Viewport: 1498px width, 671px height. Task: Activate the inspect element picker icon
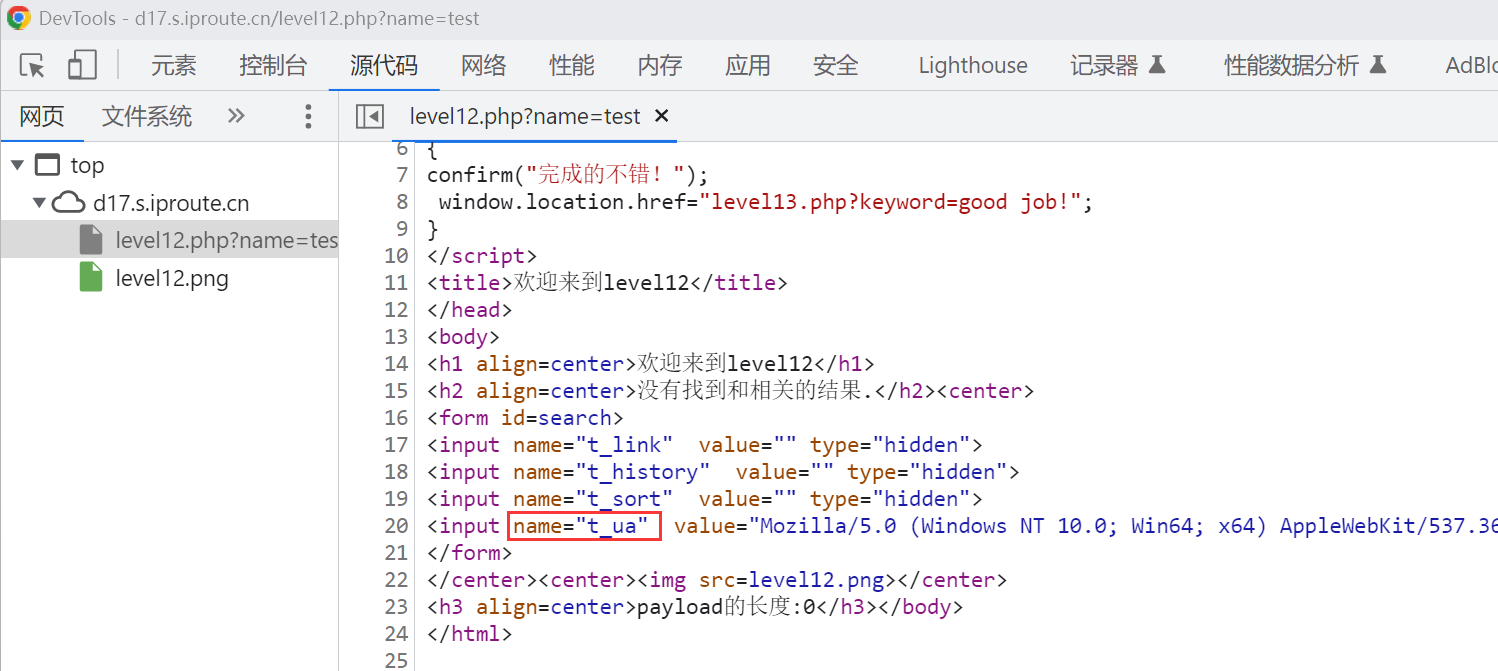pos(32,66)
